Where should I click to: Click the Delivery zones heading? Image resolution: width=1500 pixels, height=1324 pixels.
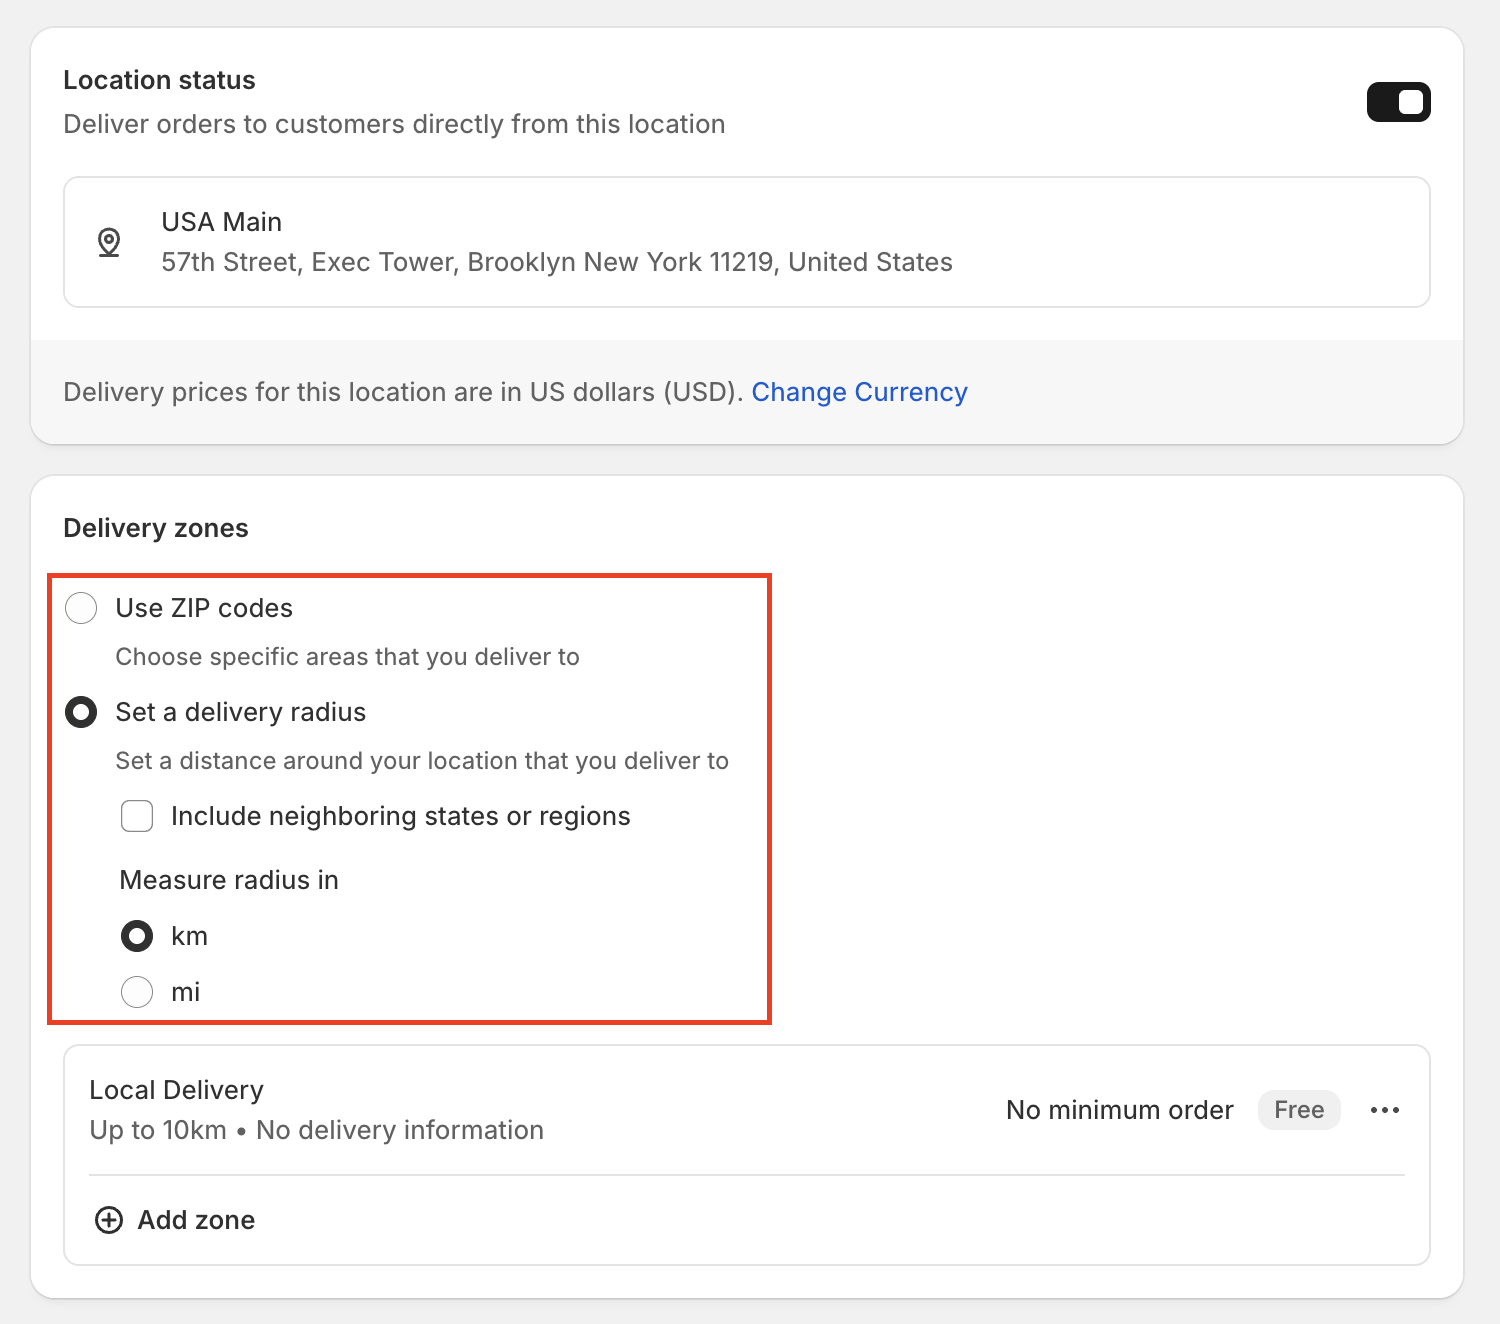[x=156, y=528]
